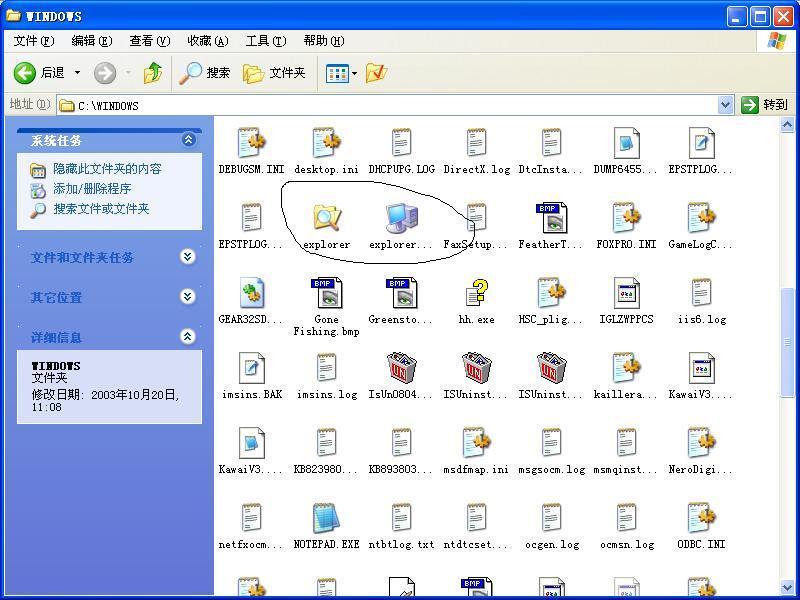Viewport: 800px width, 600px height.
Task: Go up one folder level
Action: point(153,73)
